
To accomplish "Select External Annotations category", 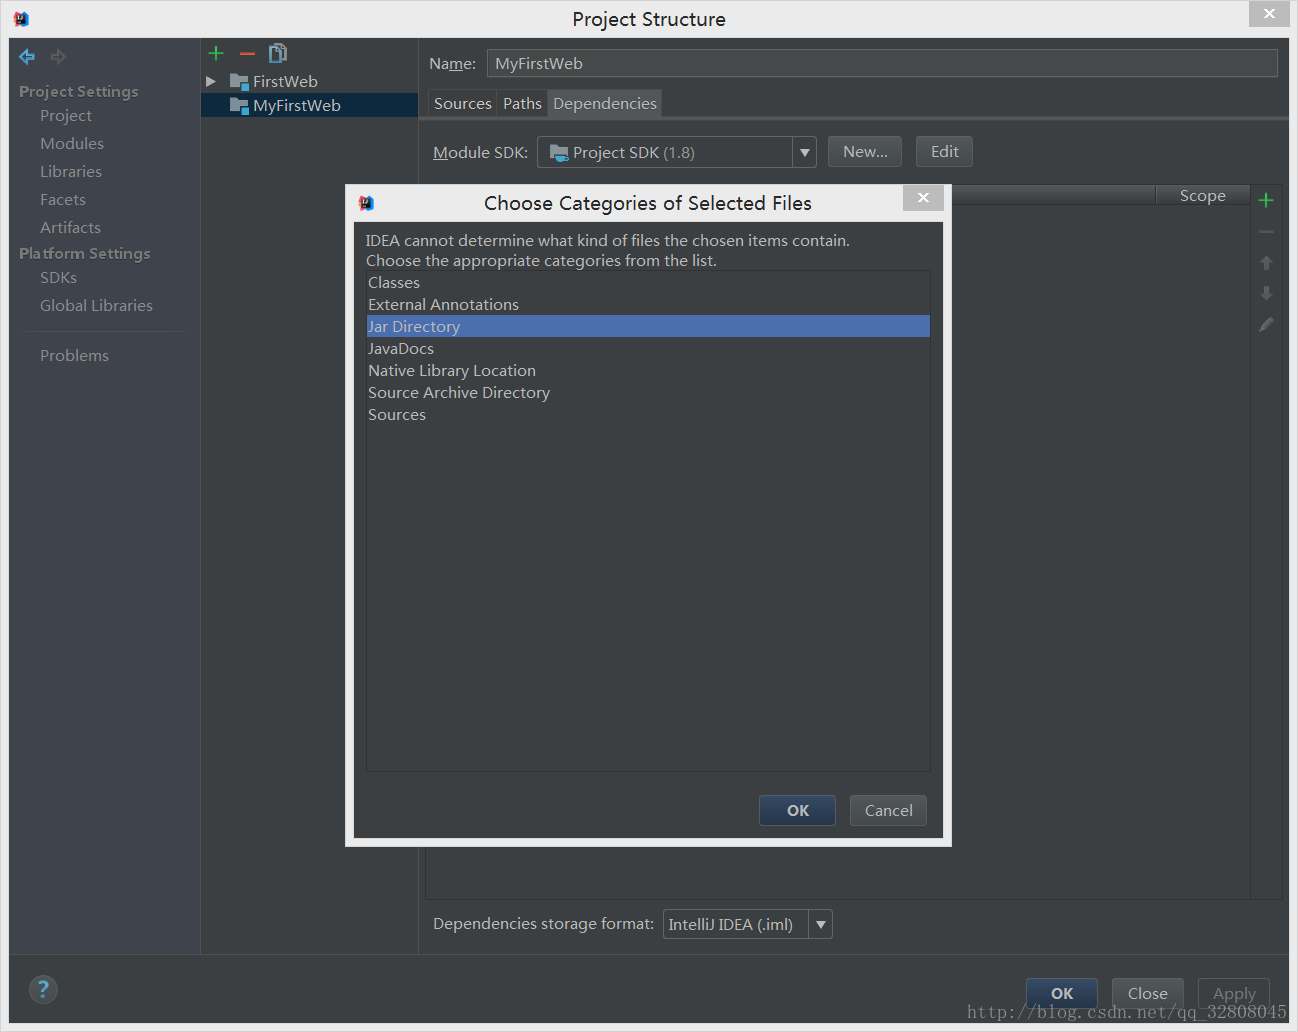I will click(x=648, y=305).
